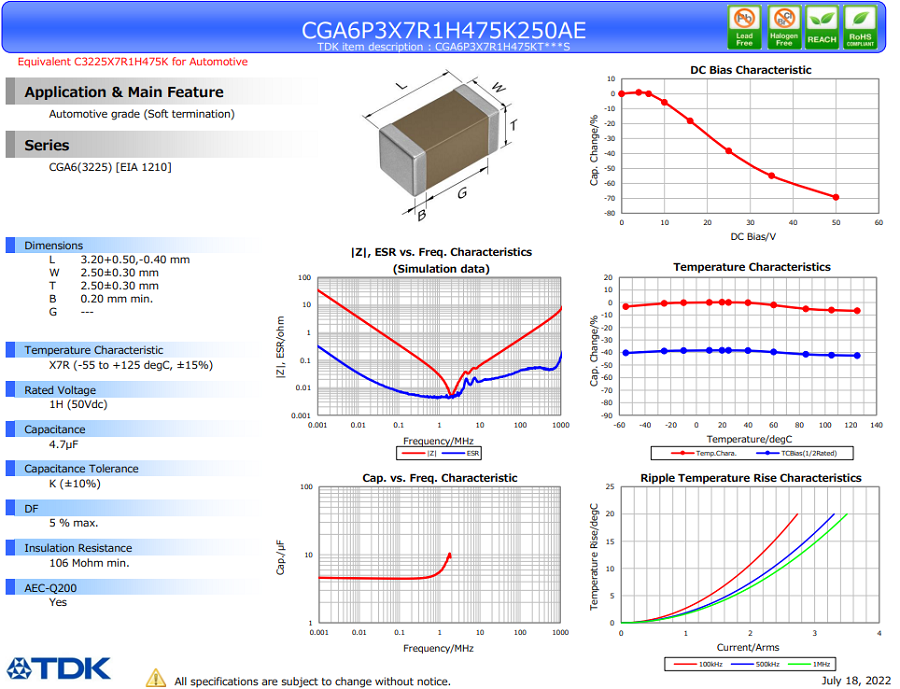900x689 pixels.
Task: Click the Ripple Temperature Rise Characteristics title
Action: pos(751,478)
